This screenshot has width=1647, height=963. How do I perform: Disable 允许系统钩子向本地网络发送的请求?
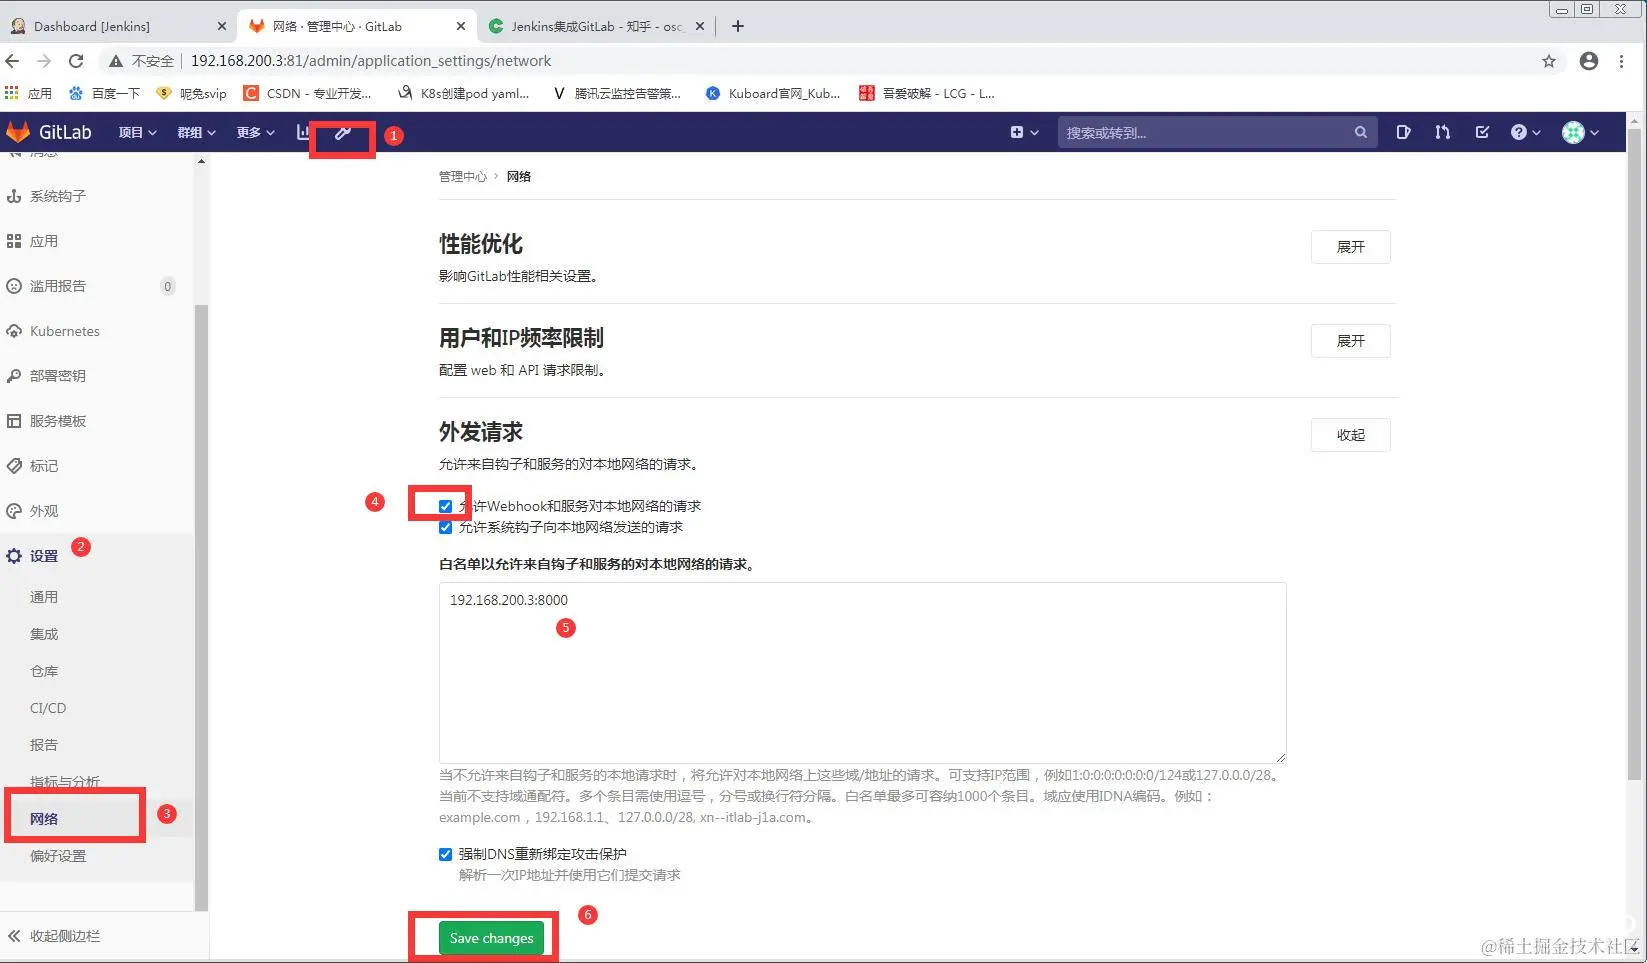point(445,527)
